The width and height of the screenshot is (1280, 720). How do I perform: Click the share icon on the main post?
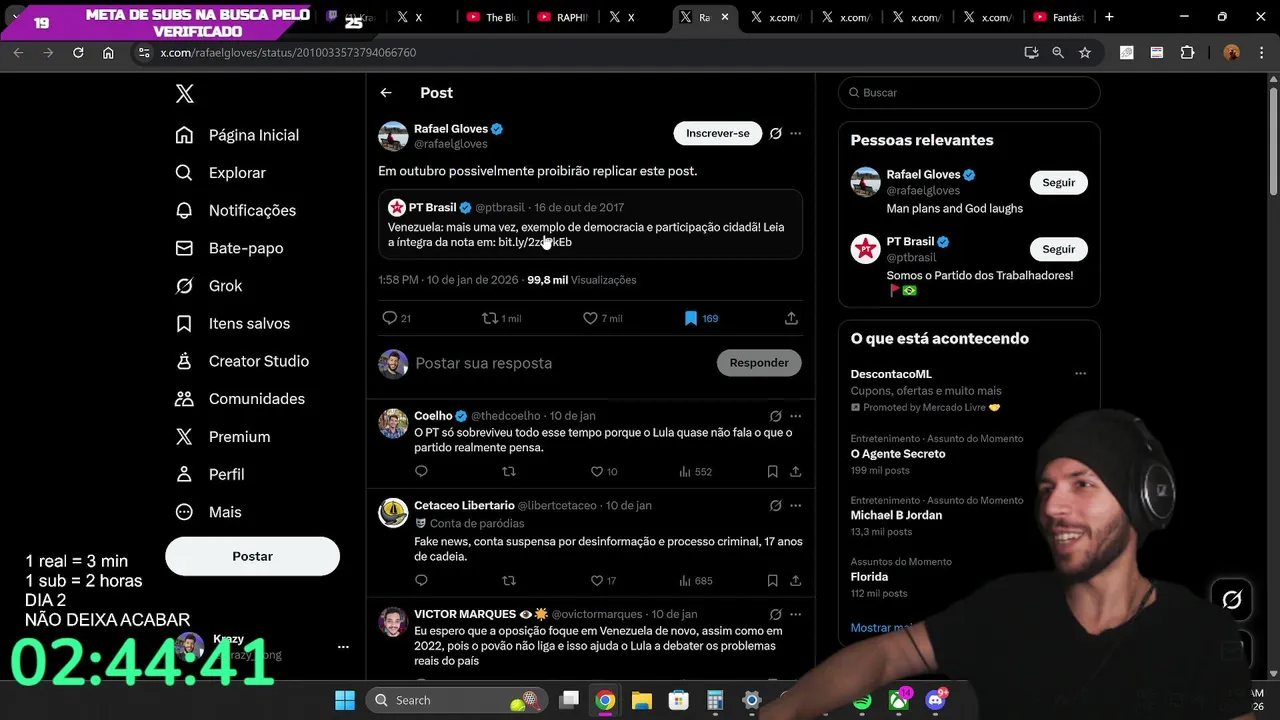791,318
